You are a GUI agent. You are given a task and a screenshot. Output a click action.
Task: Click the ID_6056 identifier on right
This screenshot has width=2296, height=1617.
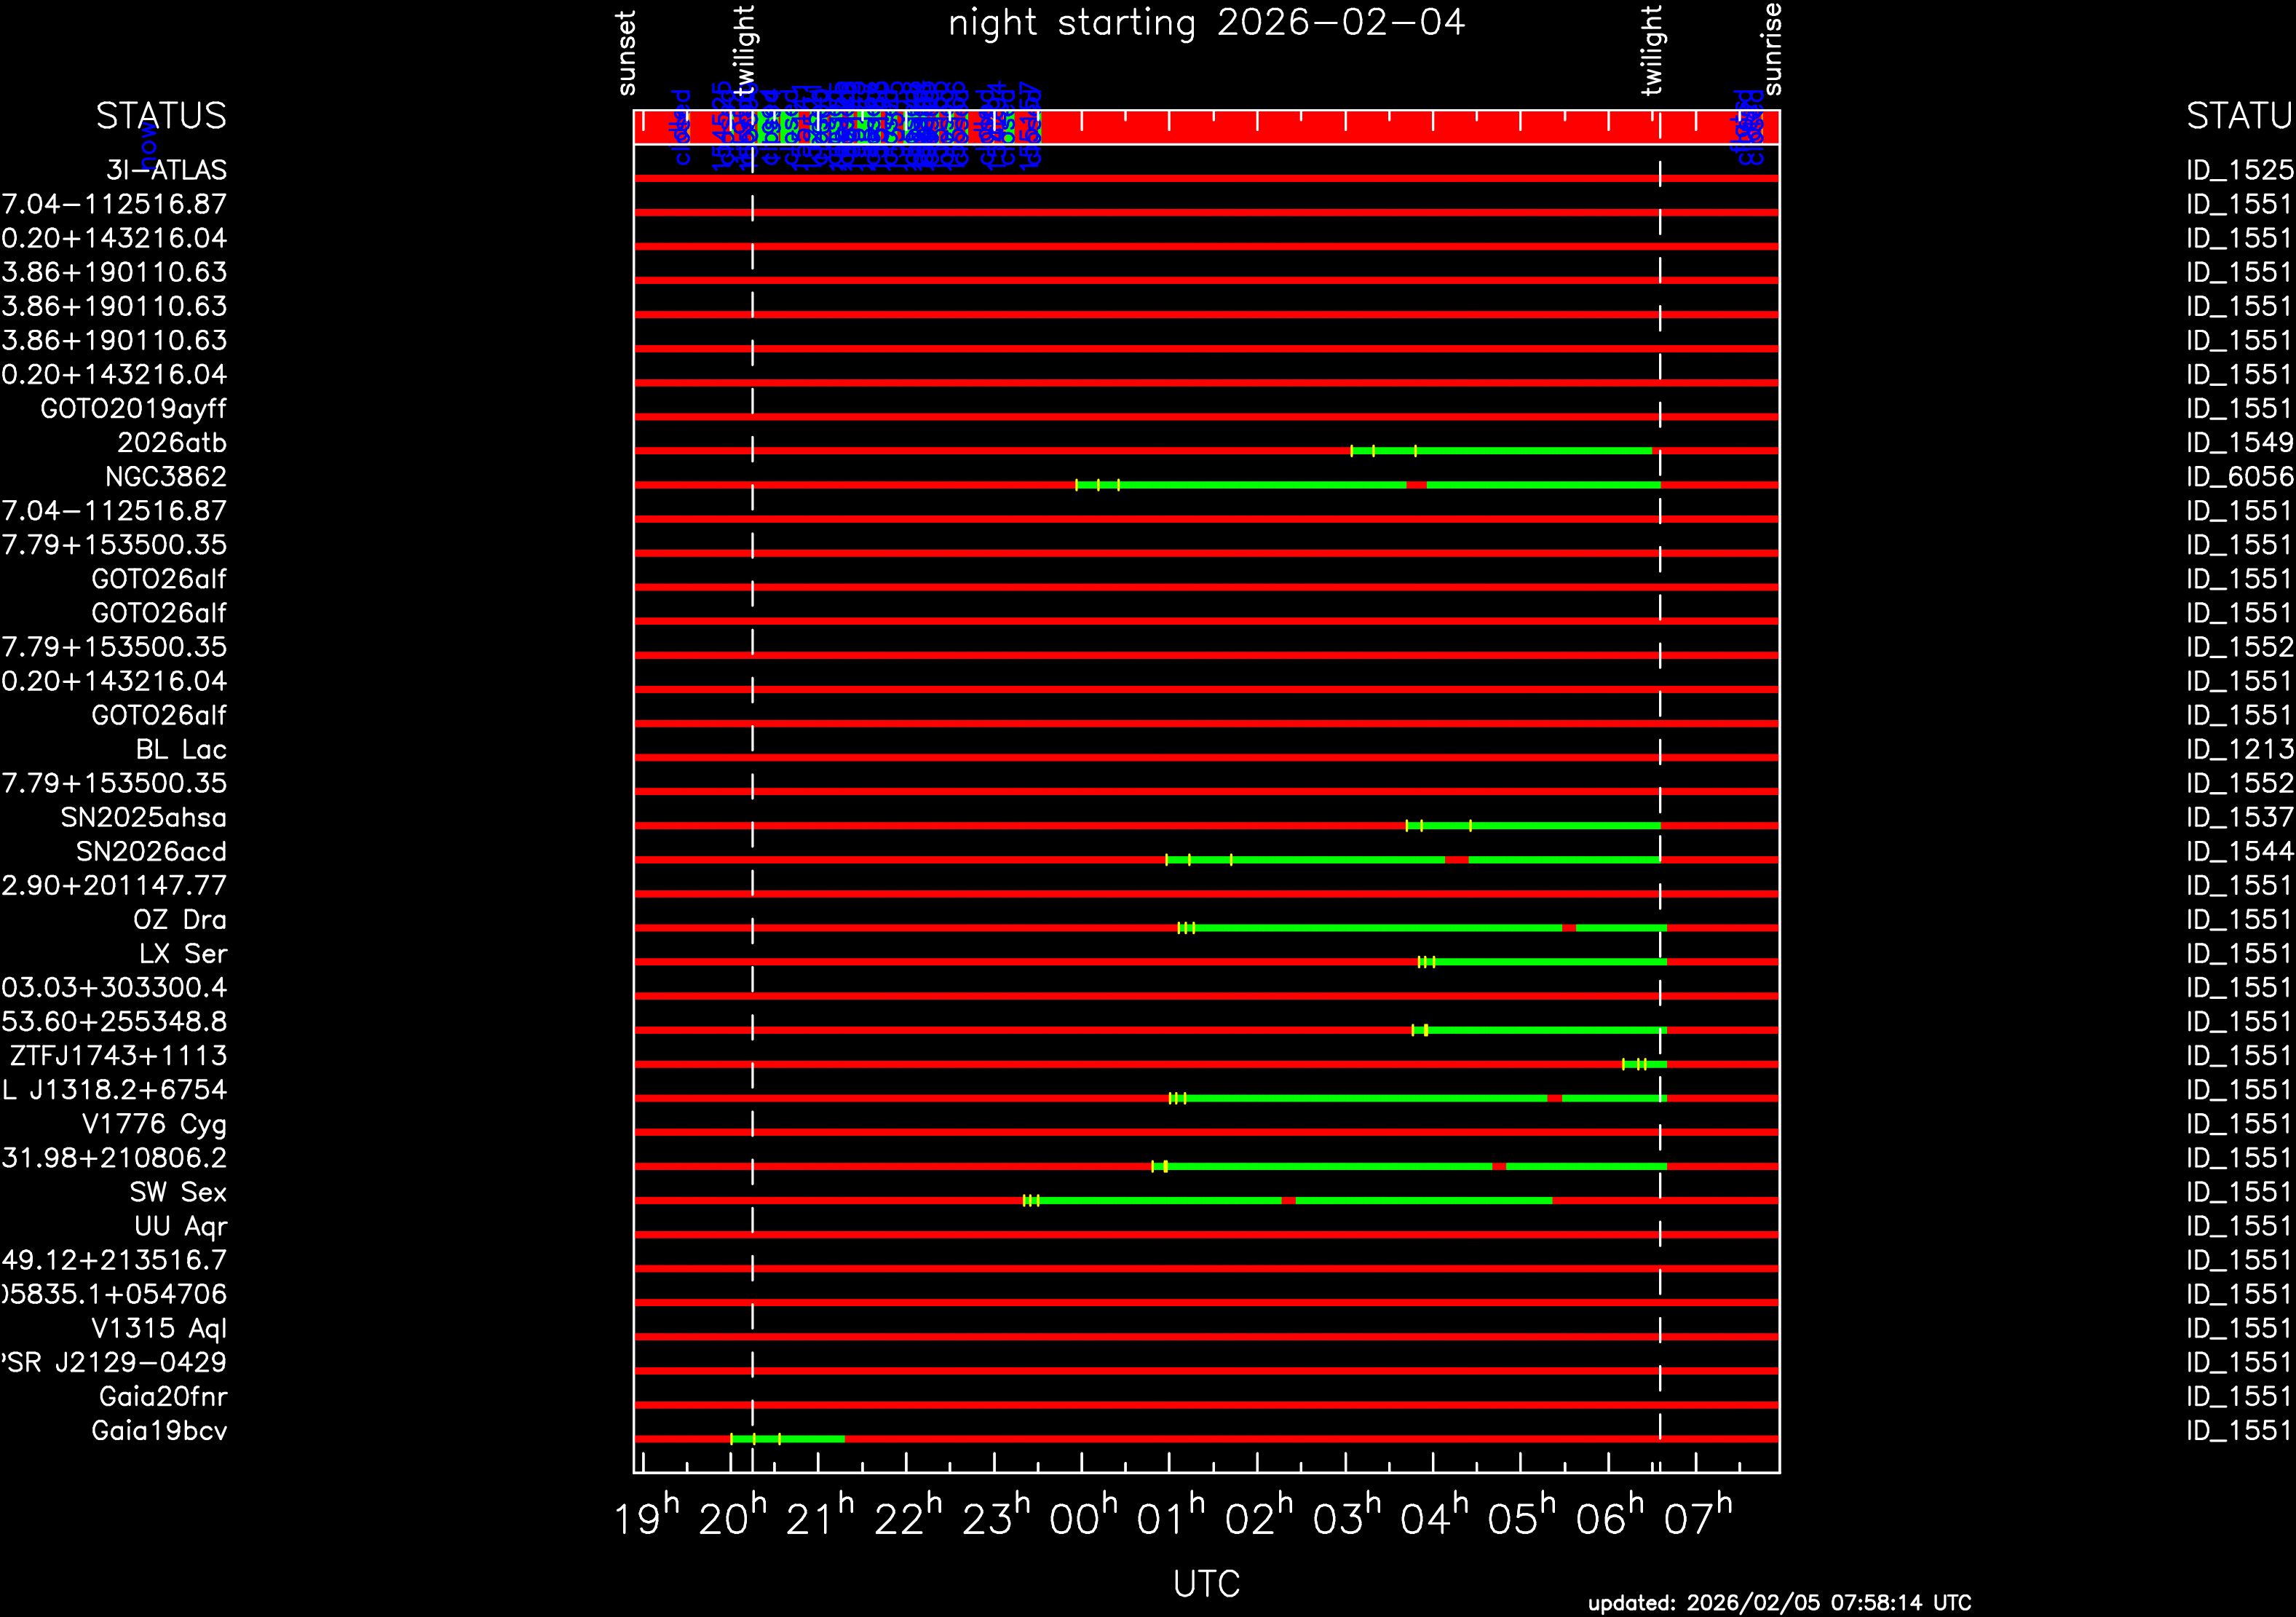(2239, 477)
